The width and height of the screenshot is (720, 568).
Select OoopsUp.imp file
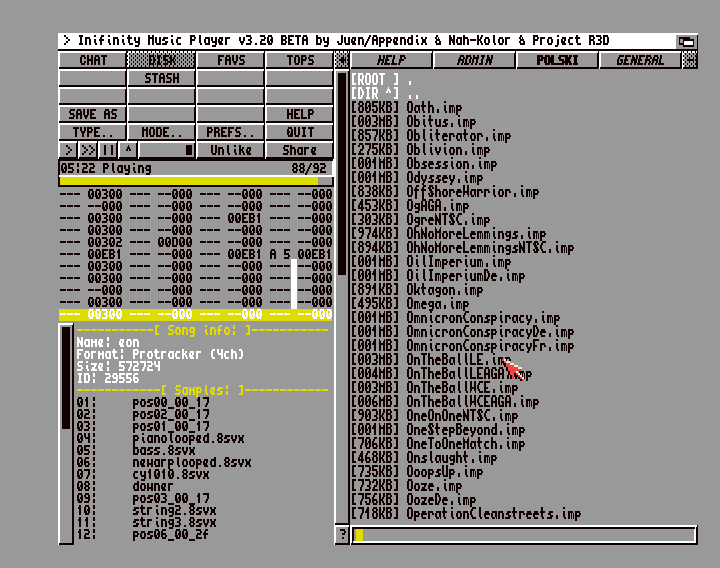(x=417, y=472)
